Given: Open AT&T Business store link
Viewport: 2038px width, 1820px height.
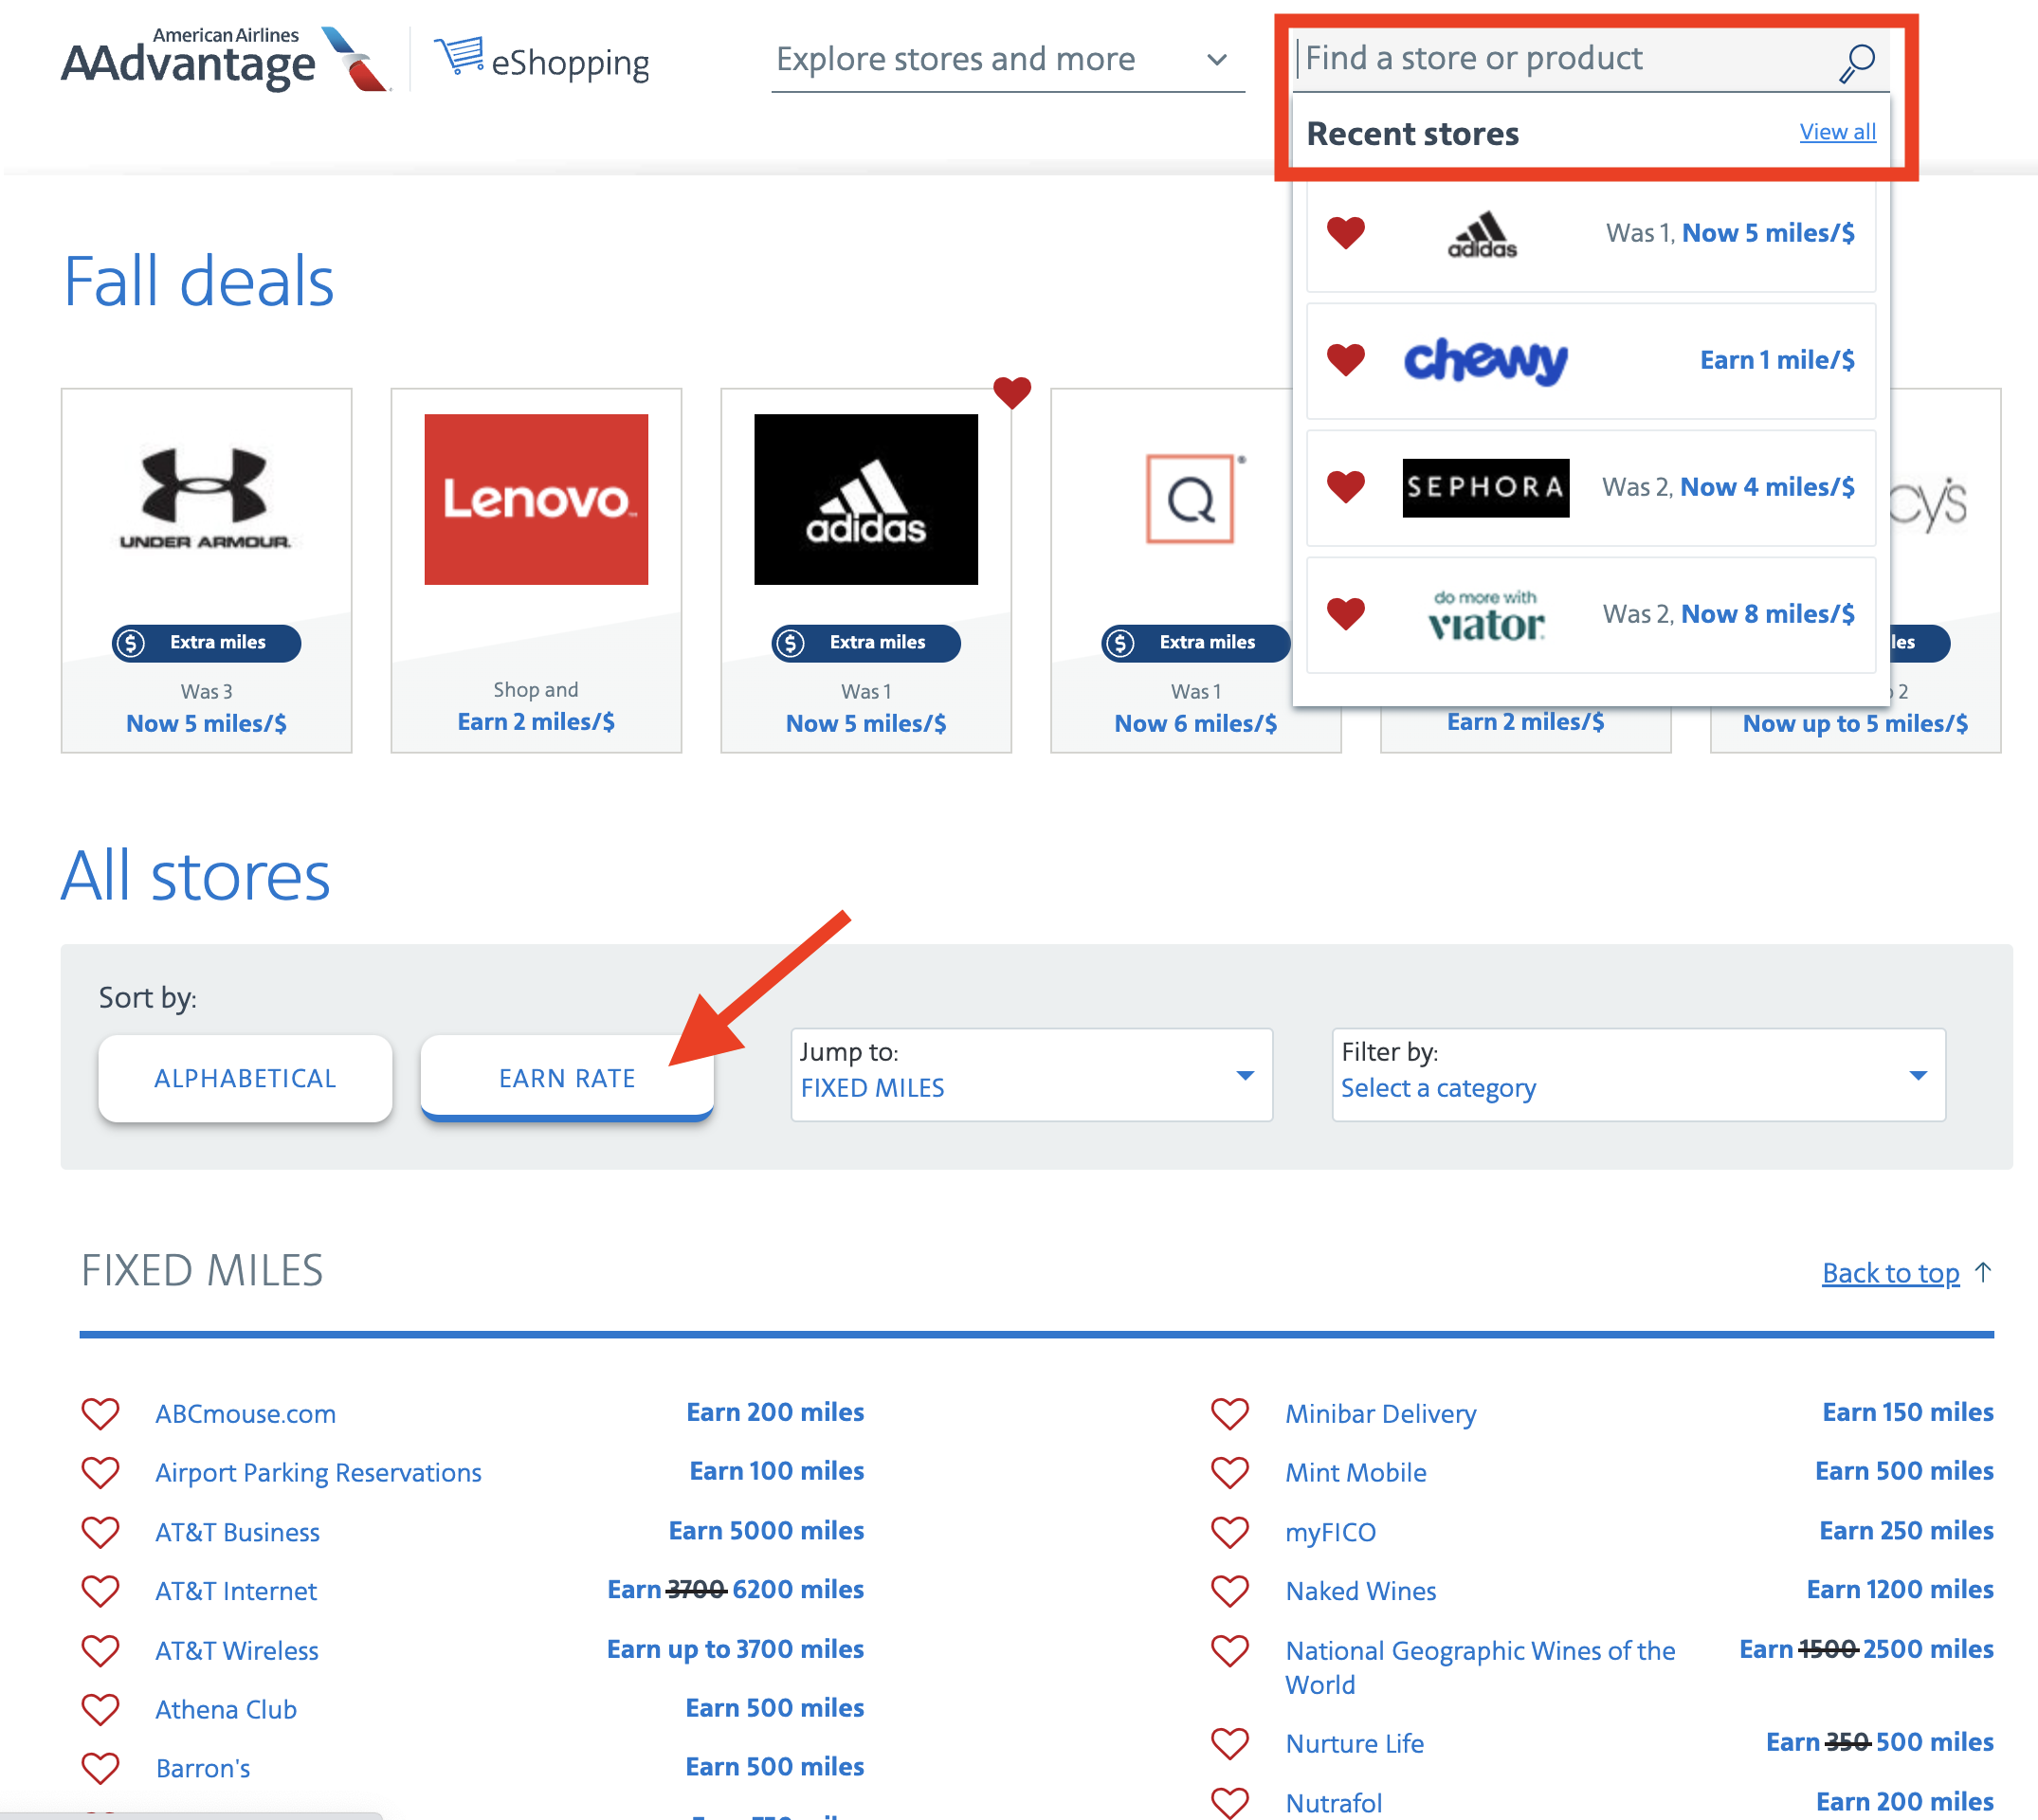Looking at the screenshot, I should (237, 1533).
